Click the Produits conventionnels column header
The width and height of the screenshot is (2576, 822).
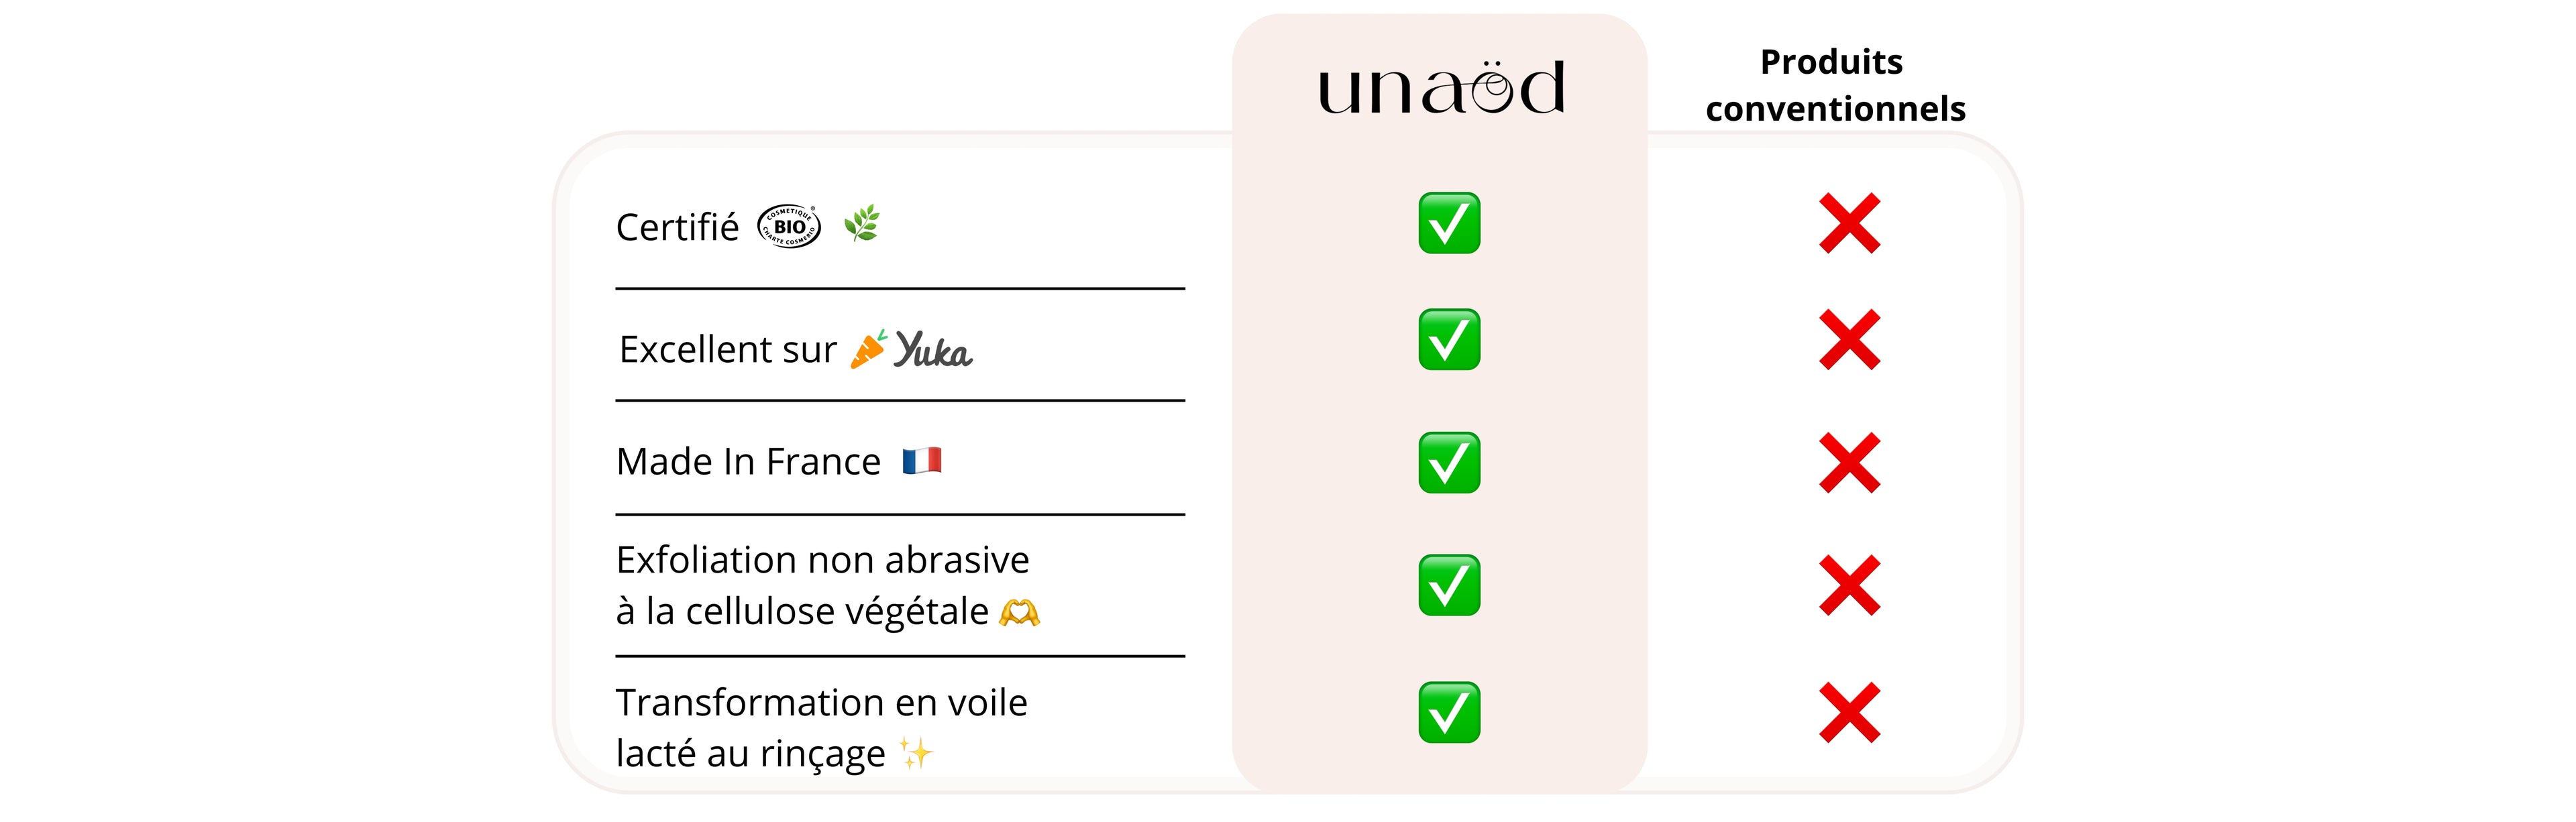pos(1834,85)
